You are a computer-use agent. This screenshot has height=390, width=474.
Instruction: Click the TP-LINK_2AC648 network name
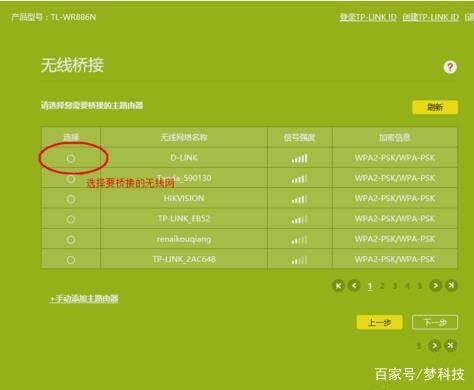click(184, 259)
